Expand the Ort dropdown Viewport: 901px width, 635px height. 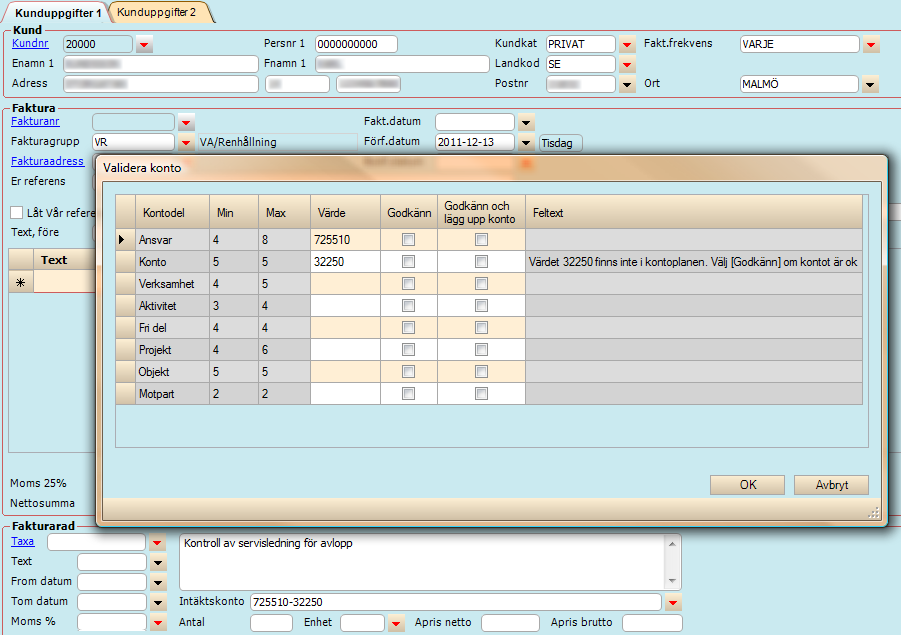point(870,84)
